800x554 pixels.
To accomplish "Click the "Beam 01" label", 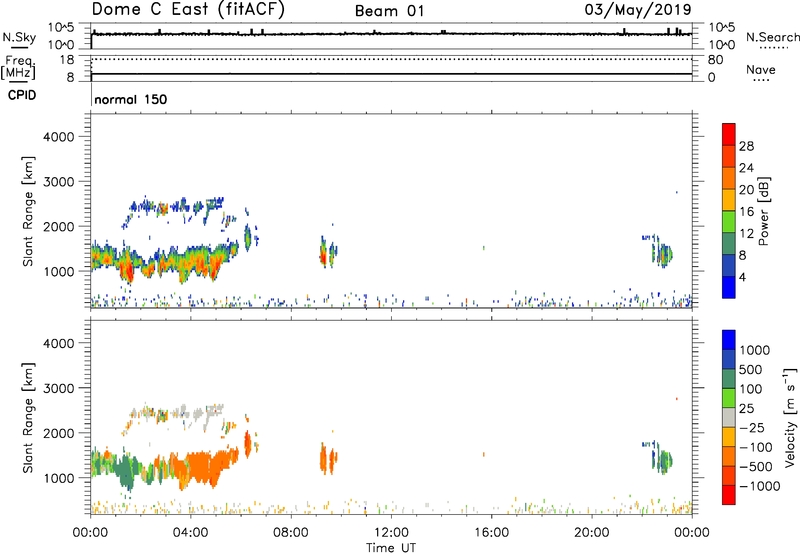I will (x=389, y=11).
